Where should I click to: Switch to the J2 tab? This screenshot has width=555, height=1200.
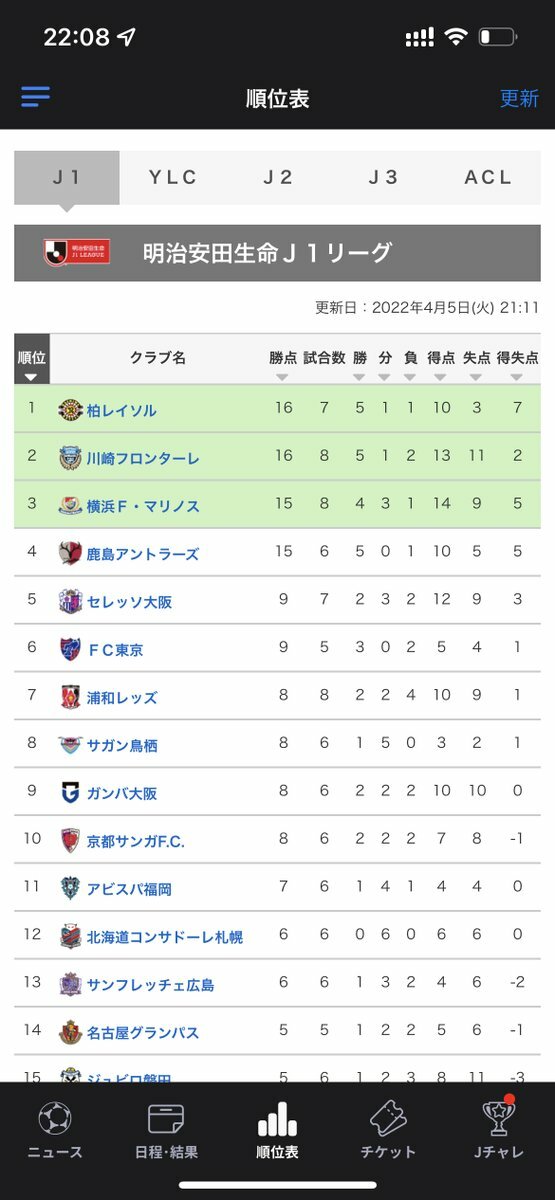(278, 177)
